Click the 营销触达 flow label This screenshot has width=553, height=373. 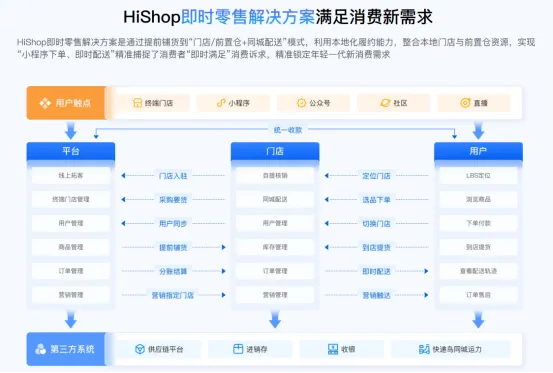pyautogui.click(x=376, y=295)
